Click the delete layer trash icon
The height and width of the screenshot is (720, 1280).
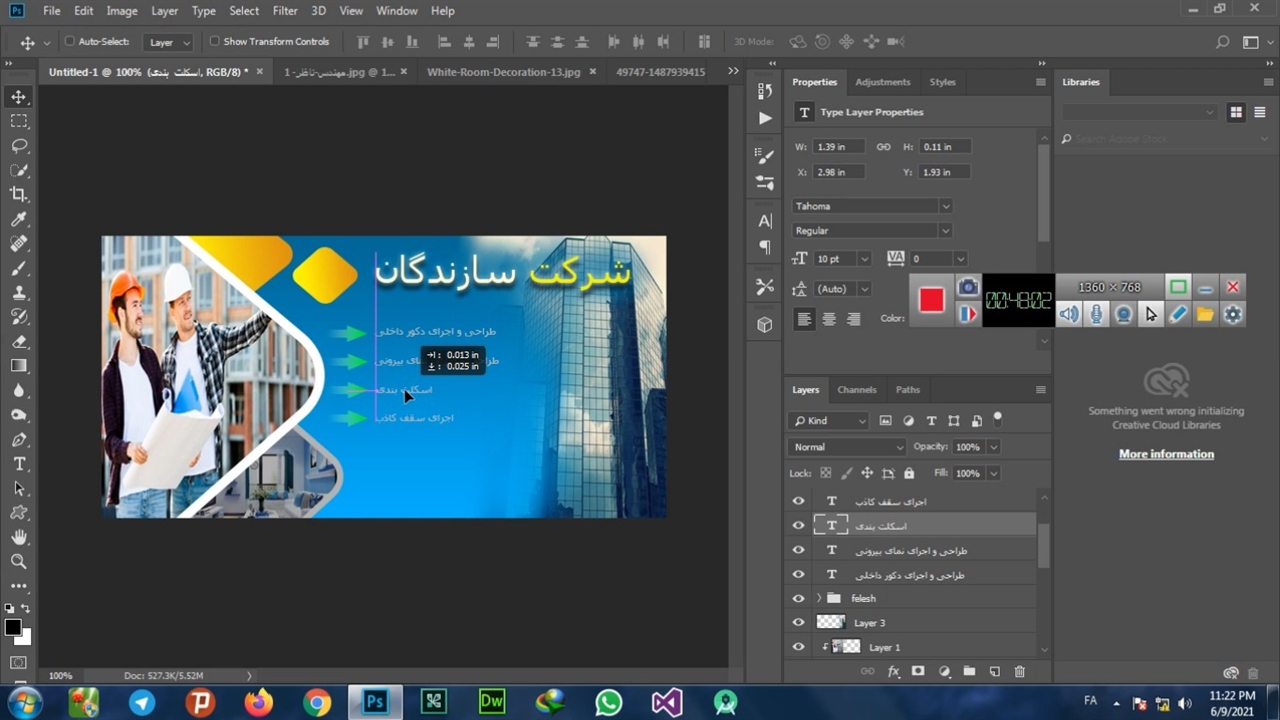pos(1020,672)
